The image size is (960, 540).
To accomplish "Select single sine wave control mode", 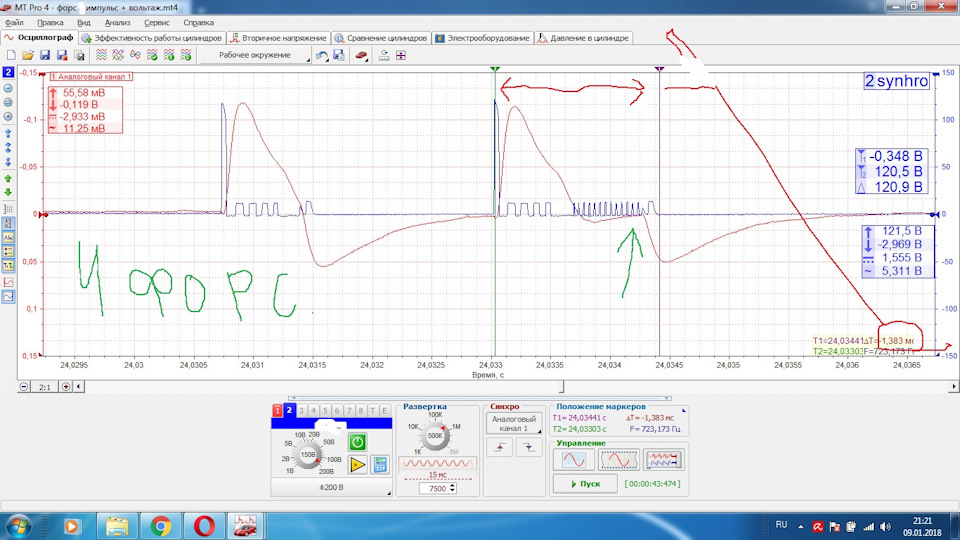I will click(x=574, y=459).
